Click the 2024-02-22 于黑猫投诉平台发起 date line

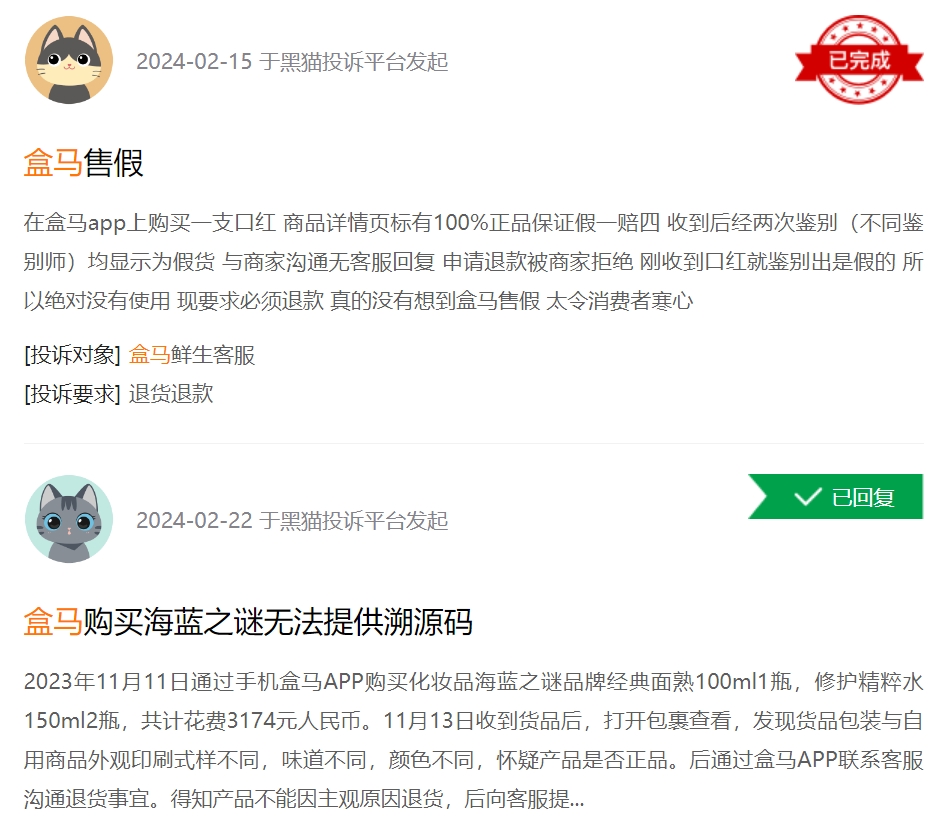point(292,520)
